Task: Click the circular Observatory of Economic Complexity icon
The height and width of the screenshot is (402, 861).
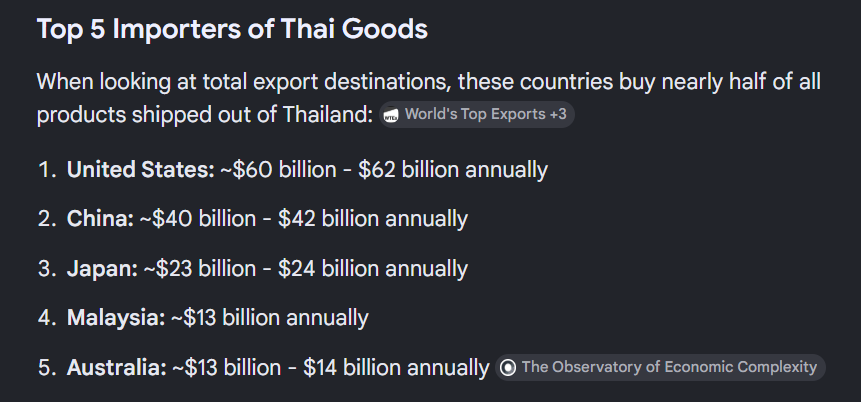Action: 508,367
